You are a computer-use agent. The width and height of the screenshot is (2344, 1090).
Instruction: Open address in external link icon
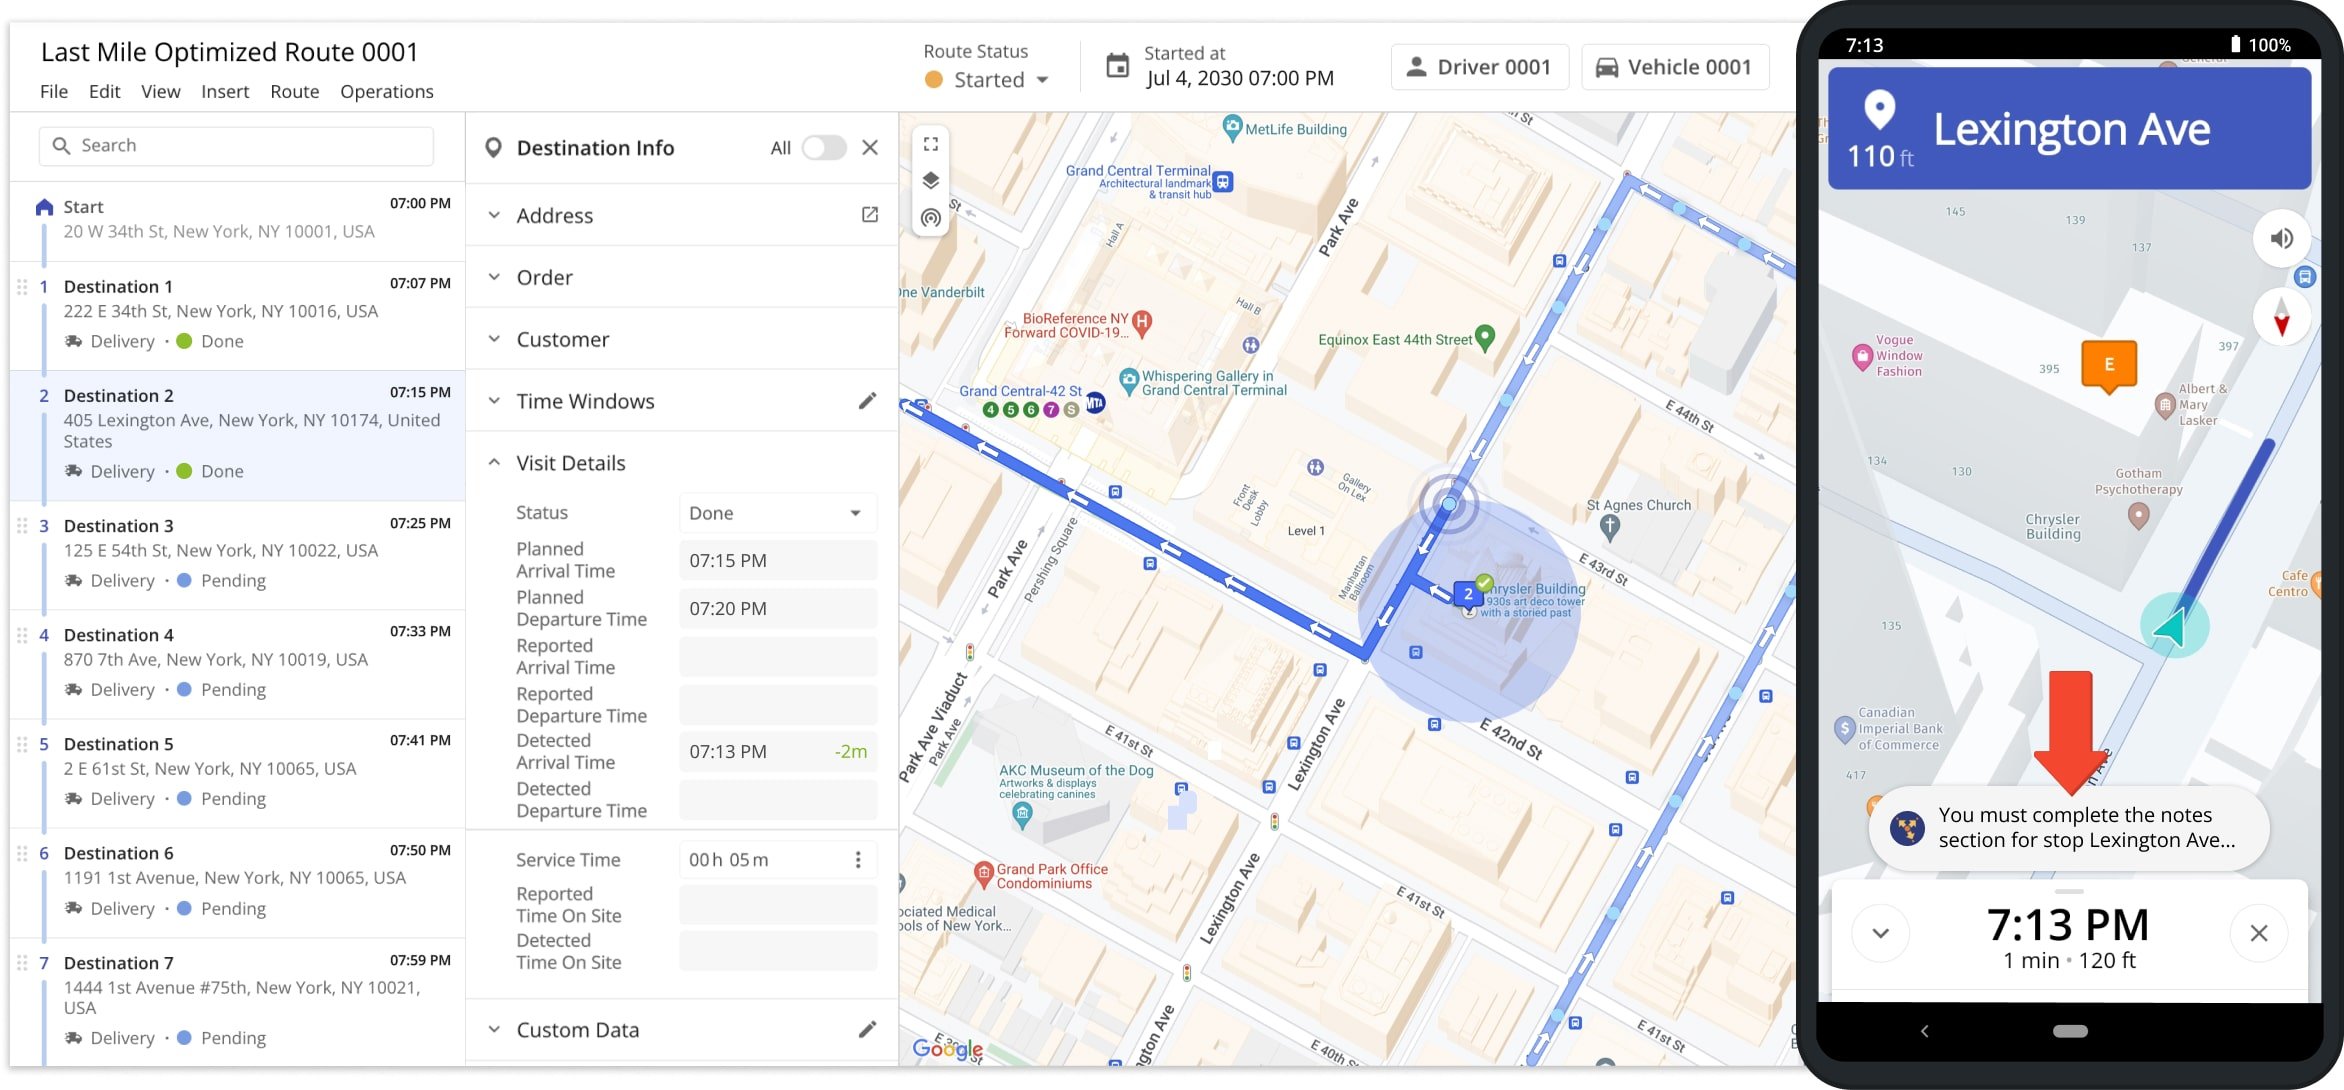click(870, 215)
